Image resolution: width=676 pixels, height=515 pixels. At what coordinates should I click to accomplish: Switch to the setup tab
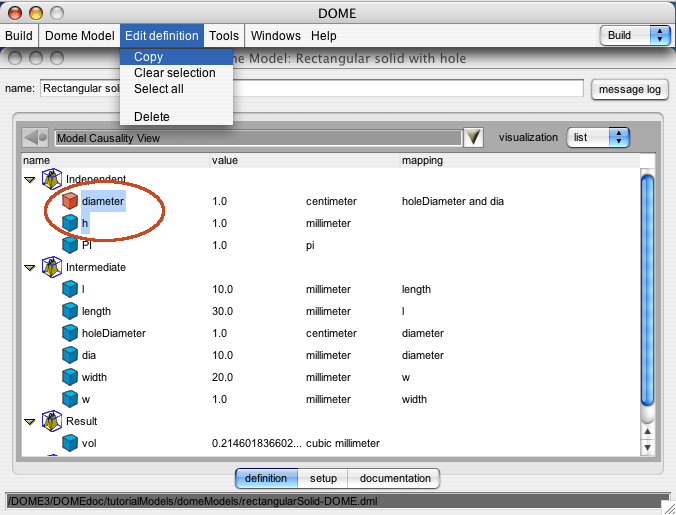pos(323,478)
